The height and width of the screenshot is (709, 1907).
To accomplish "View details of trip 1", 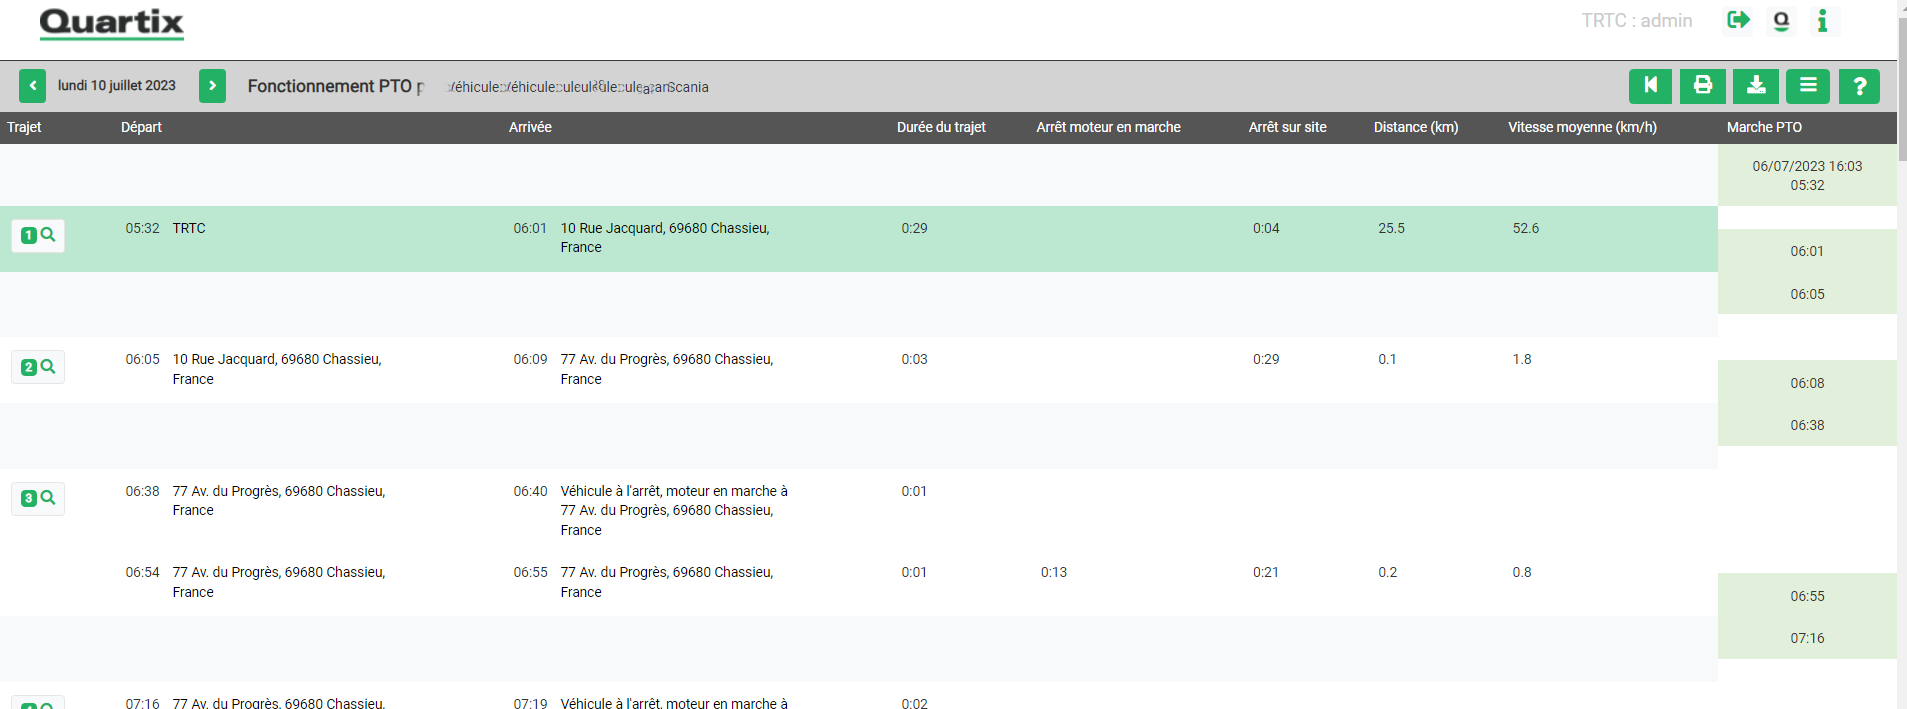I will 38,236.
